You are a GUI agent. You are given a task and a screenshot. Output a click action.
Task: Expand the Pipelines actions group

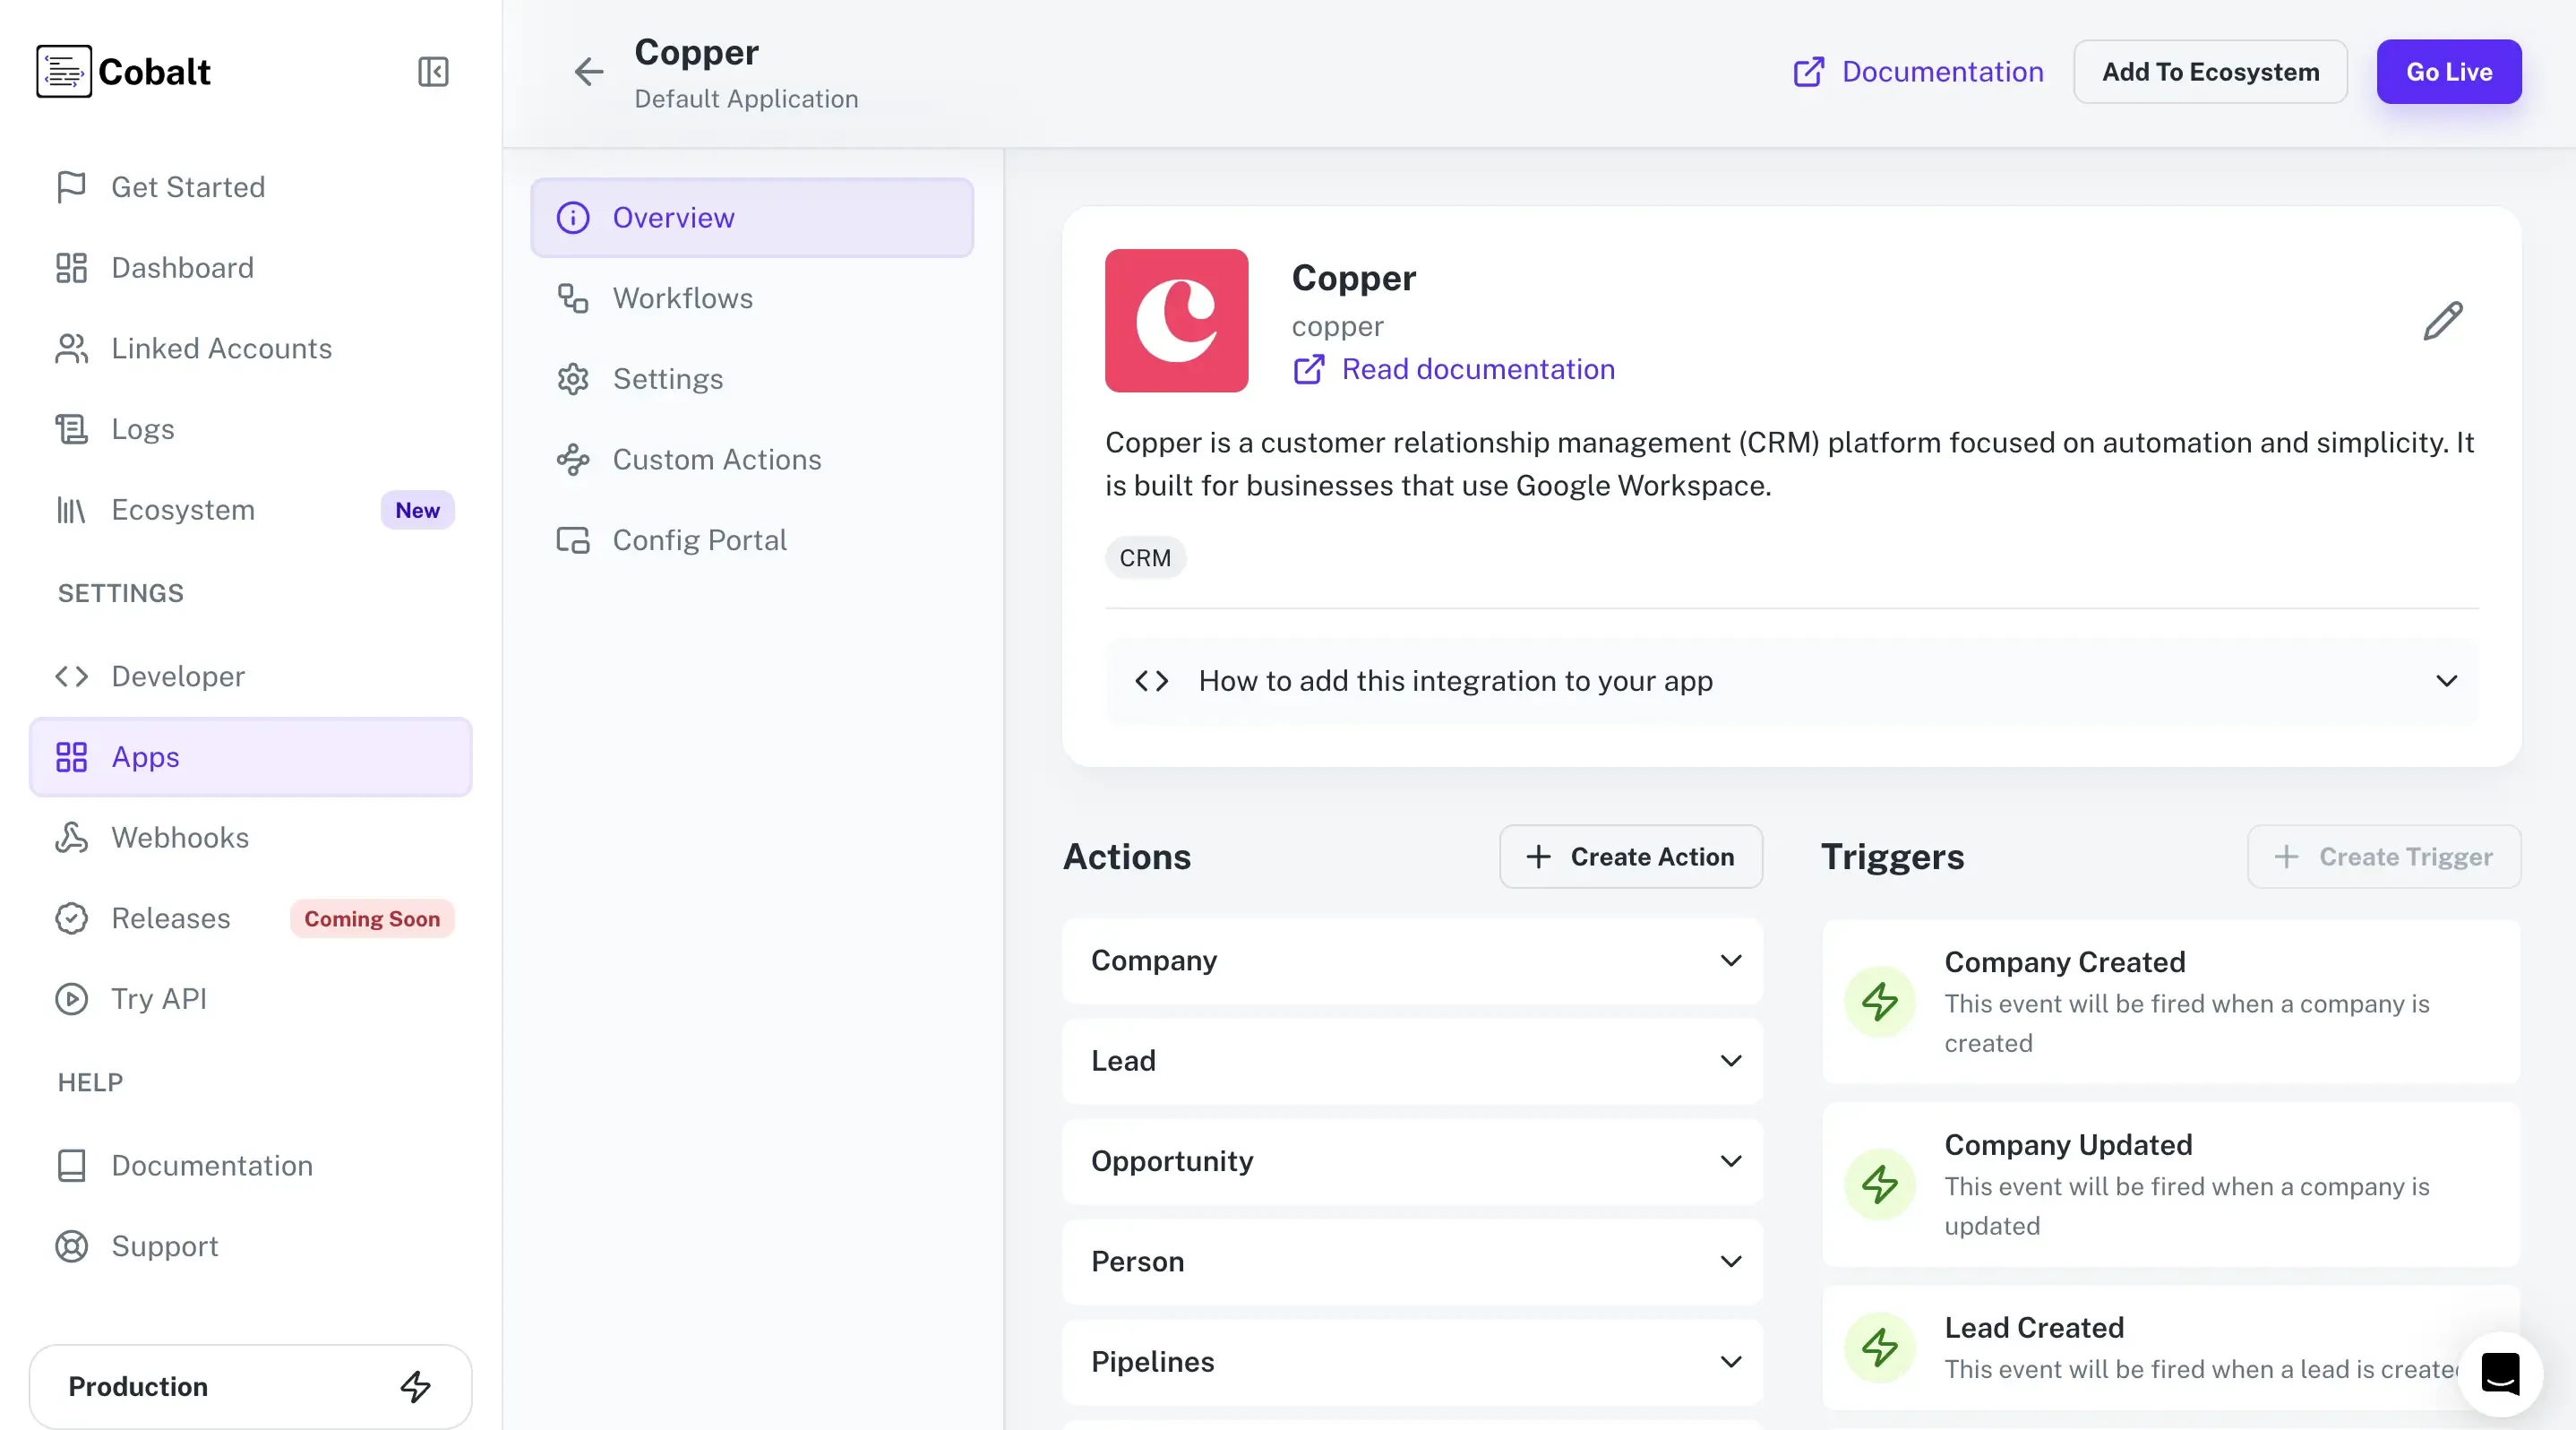point(1412,1361)
